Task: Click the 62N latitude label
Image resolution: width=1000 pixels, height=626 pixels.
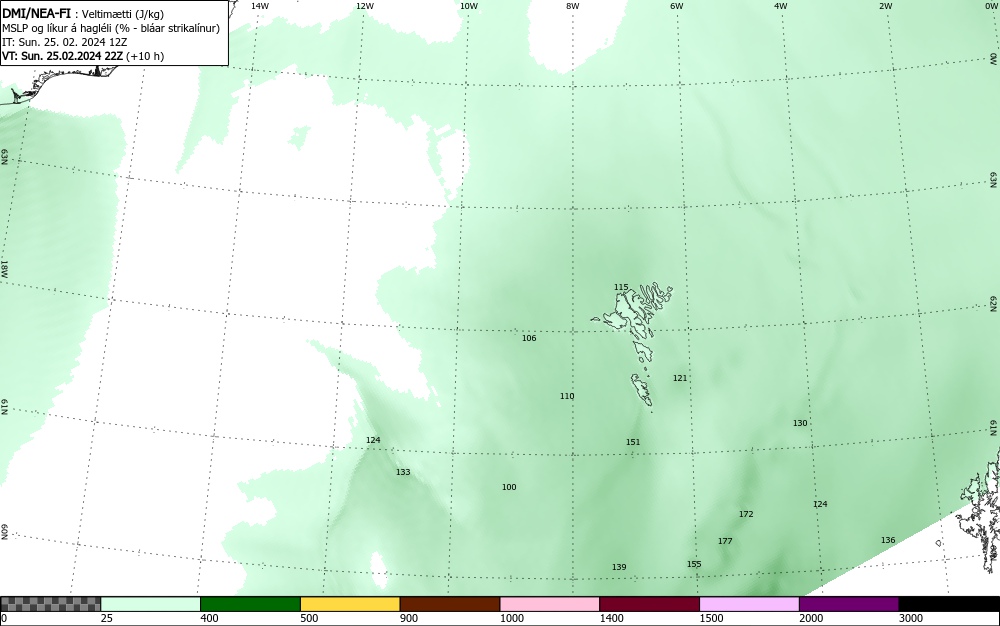Action: tap(994, 303)
